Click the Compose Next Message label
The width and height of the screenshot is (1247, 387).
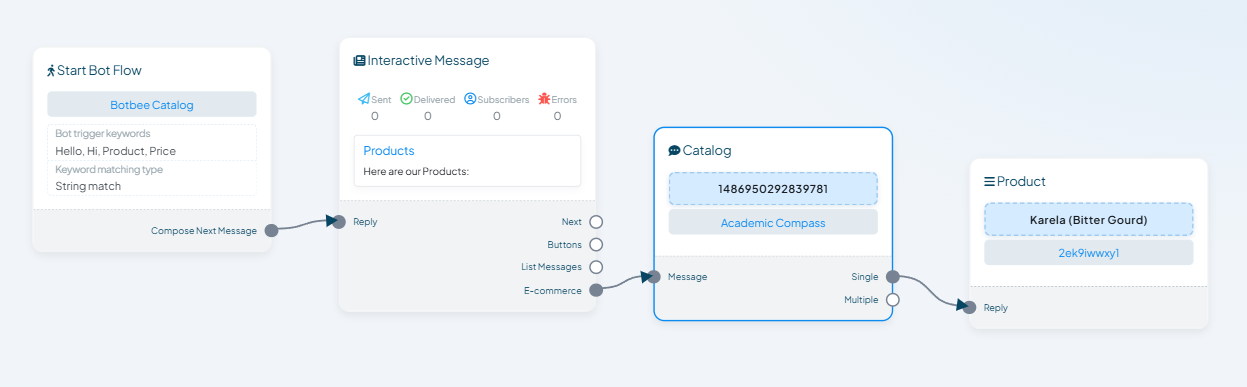(204, 231)
